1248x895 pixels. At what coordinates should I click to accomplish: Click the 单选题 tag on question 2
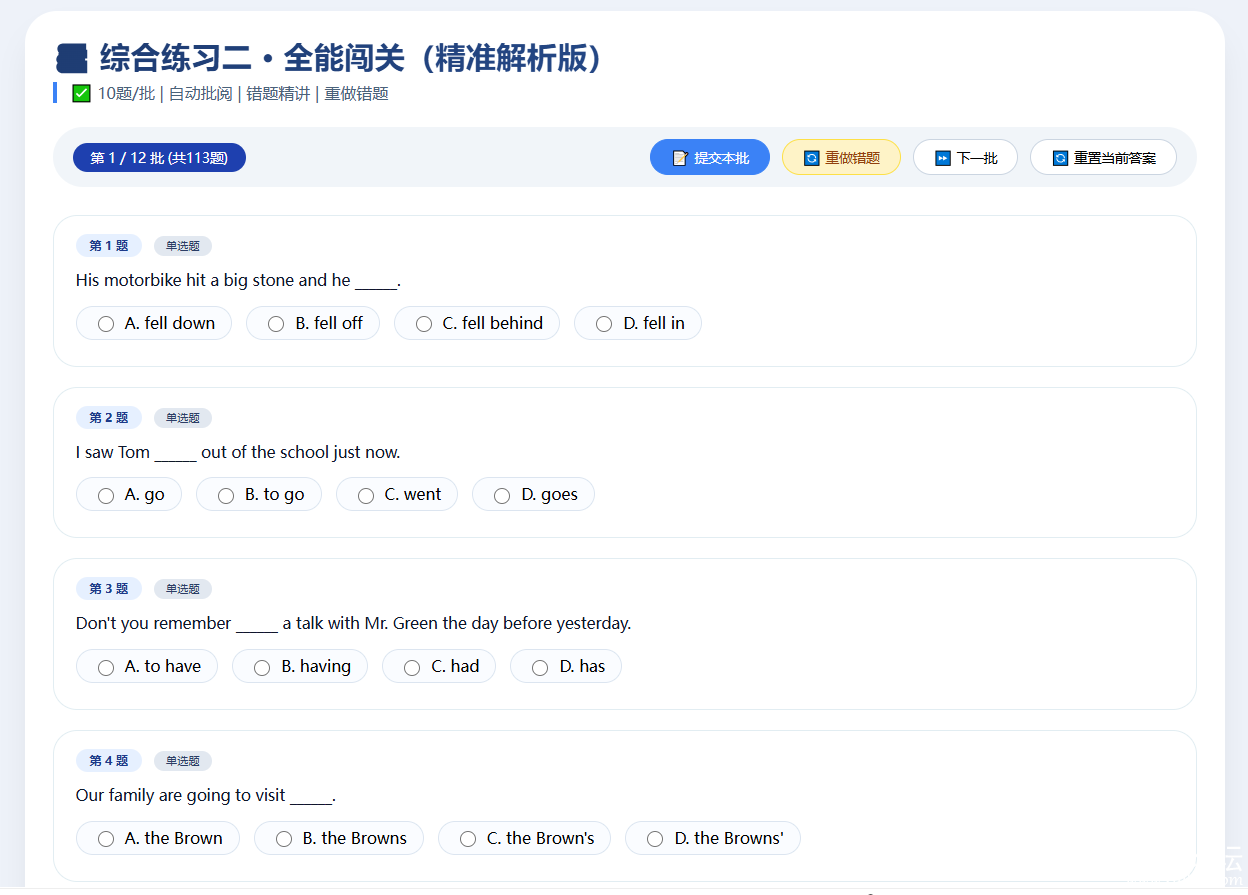pyautogui.click(x=183, y=418)
